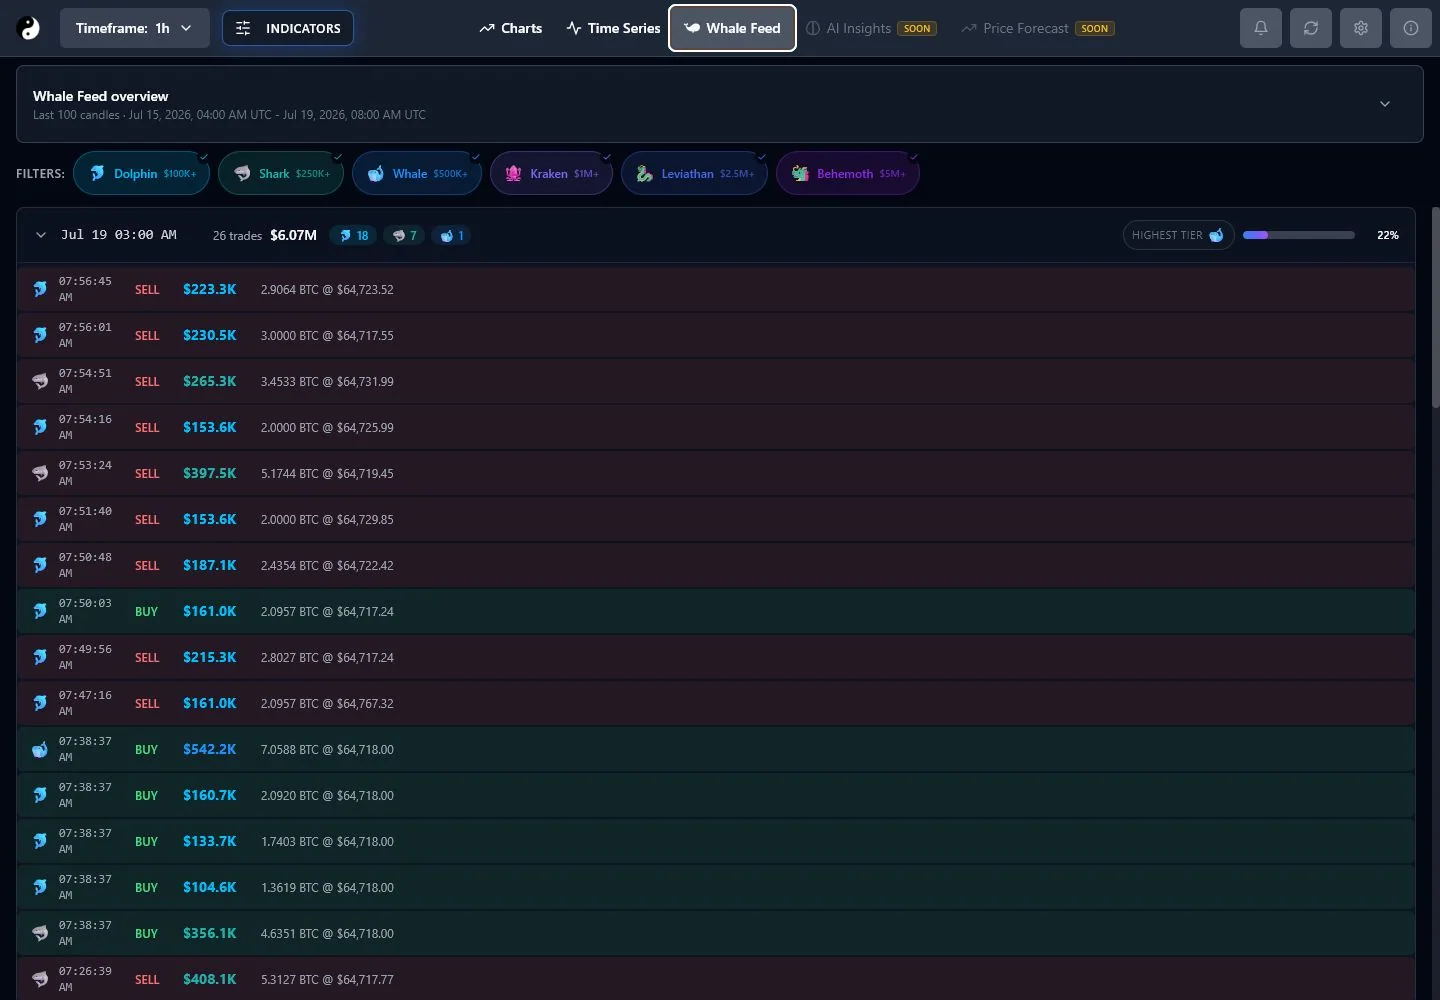Click the whale count badge showing 1

(452, 236)
